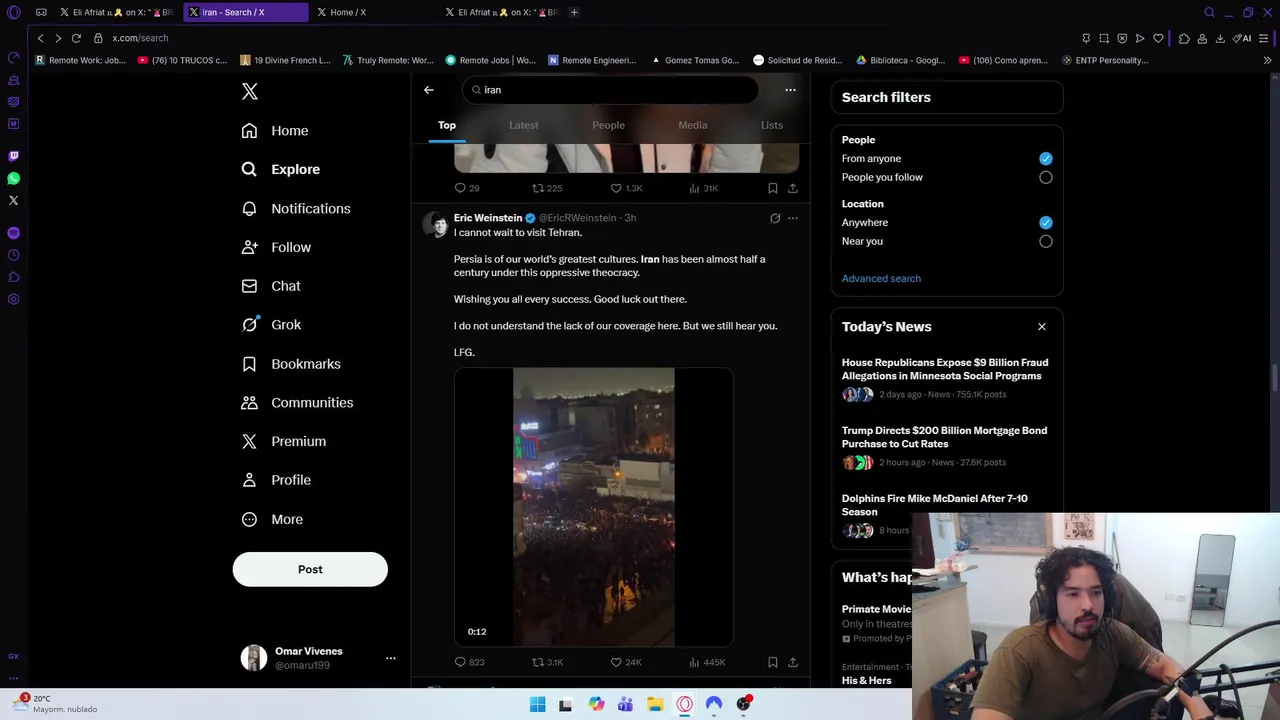
Task: Expand the bookmarks bar overflow chevron
Action: tap(1267, 60)
